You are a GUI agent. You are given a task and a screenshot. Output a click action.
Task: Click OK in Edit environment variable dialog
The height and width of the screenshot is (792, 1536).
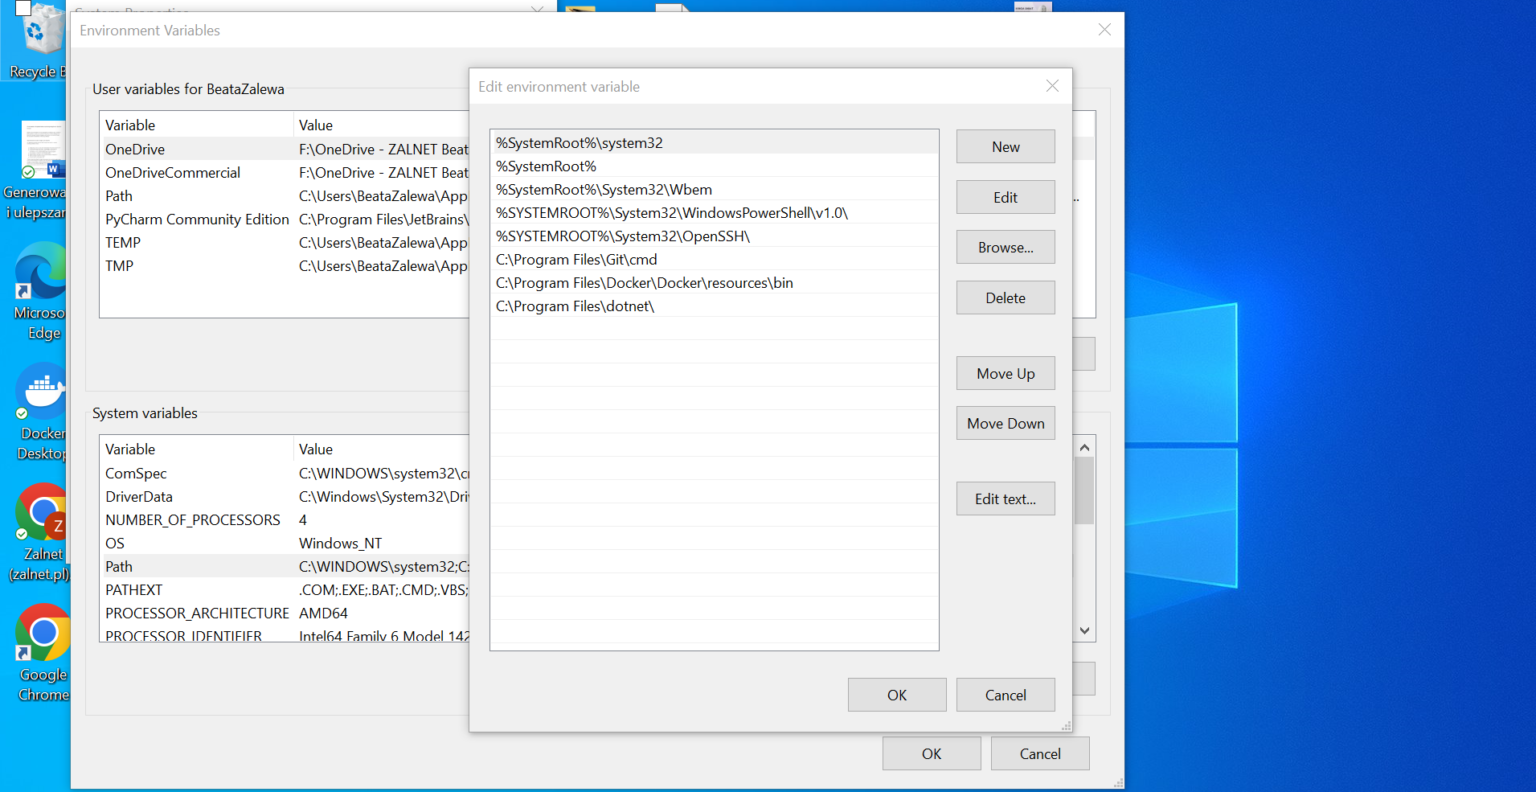point(896,695)
